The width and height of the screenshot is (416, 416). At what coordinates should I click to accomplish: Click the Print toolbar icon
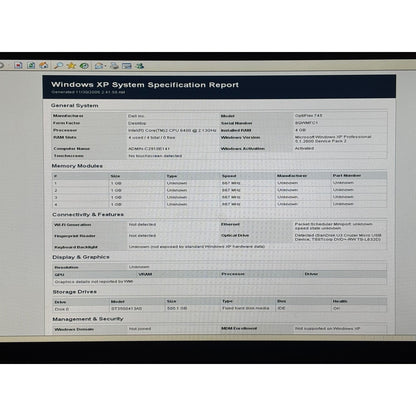(114, 66)
